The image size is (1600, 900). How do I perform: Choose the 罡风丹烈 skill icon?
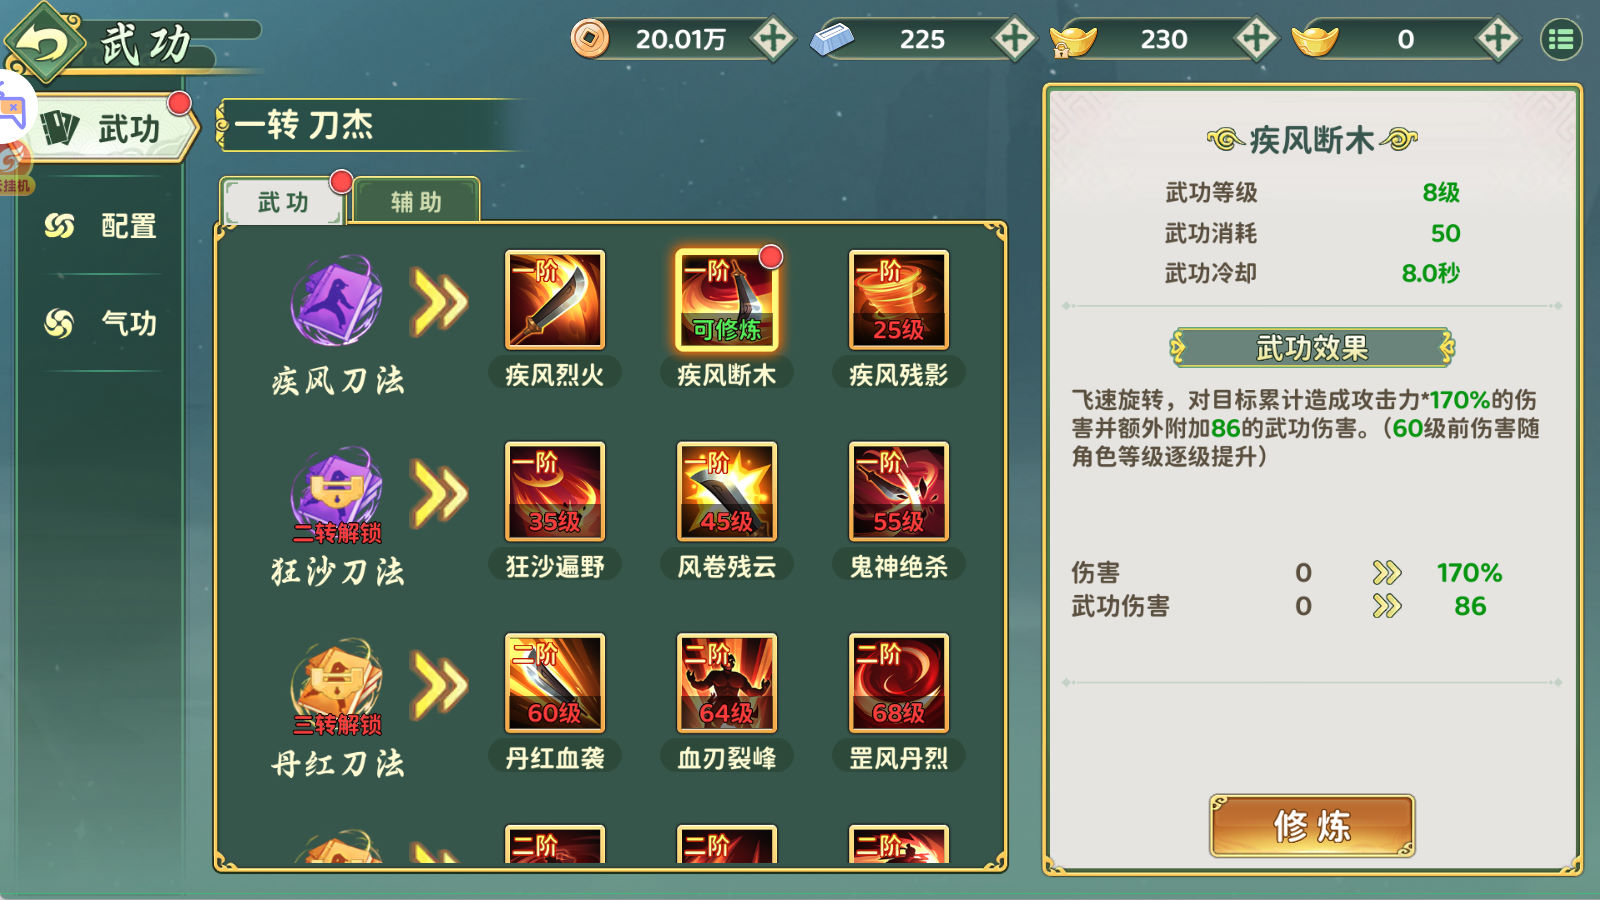899,683
